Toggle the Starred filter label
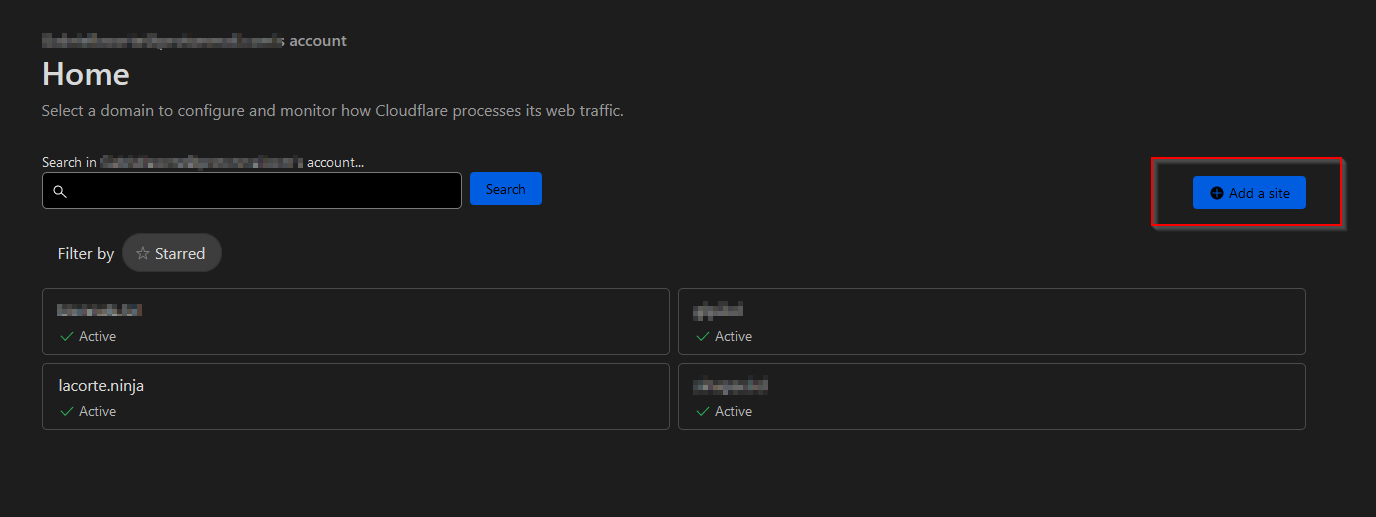Viewport: 1376px width, 517px height. click(x=180, y=254)
